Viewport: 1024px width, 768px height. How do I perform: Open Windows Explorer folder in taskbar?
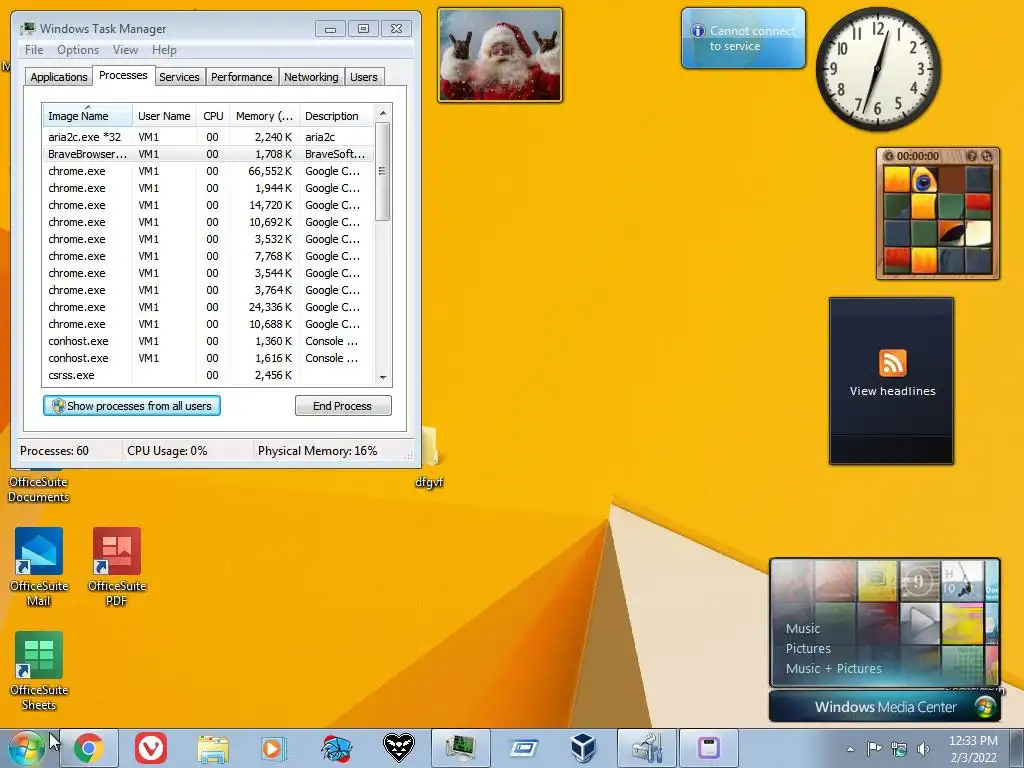click(213, 749)
